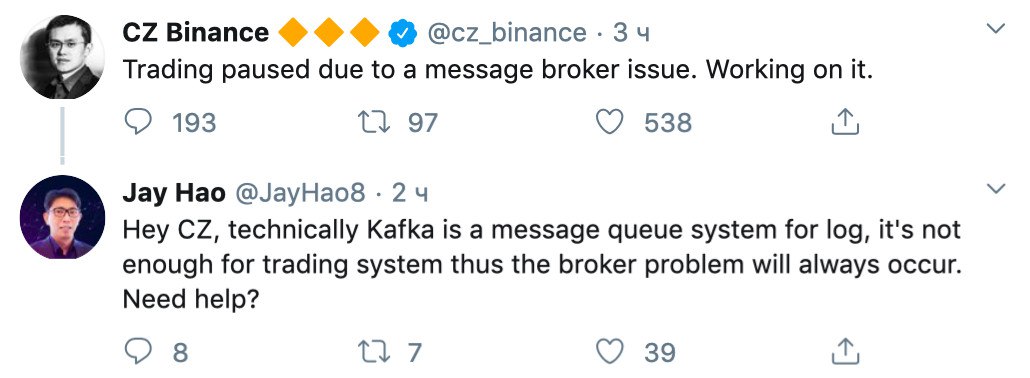Open Jay Hao's tweet text about Kafka
This screenshot has width=1030, height=378.
pyautogui.click(x=542, y=265)
